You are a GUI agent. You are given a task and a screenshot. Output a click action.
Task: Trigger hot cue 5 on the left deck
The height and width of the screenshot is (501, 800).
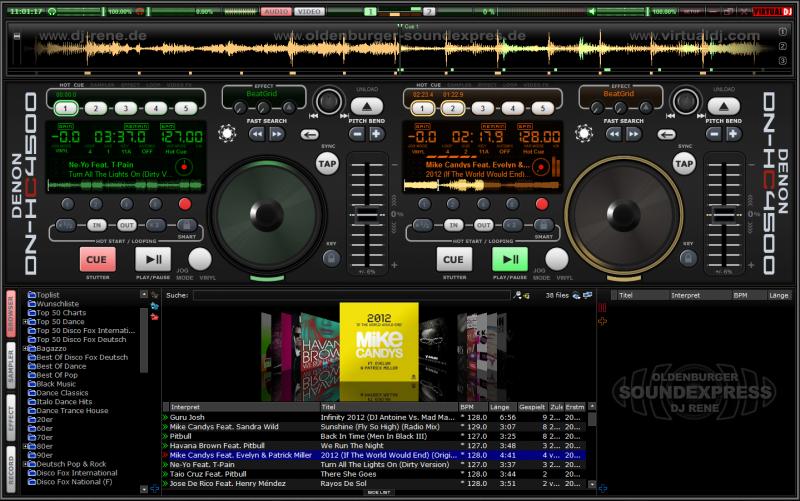186,108
